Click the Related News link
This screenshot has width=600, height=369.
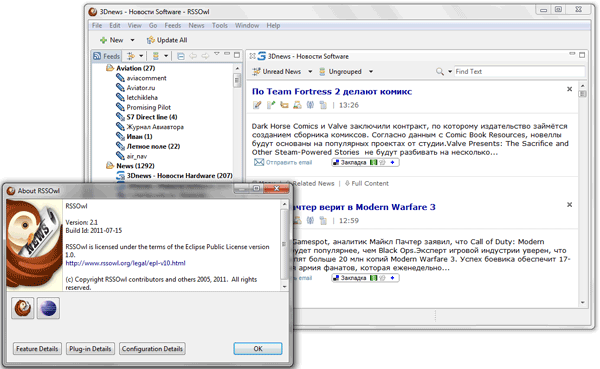point(313,184)
